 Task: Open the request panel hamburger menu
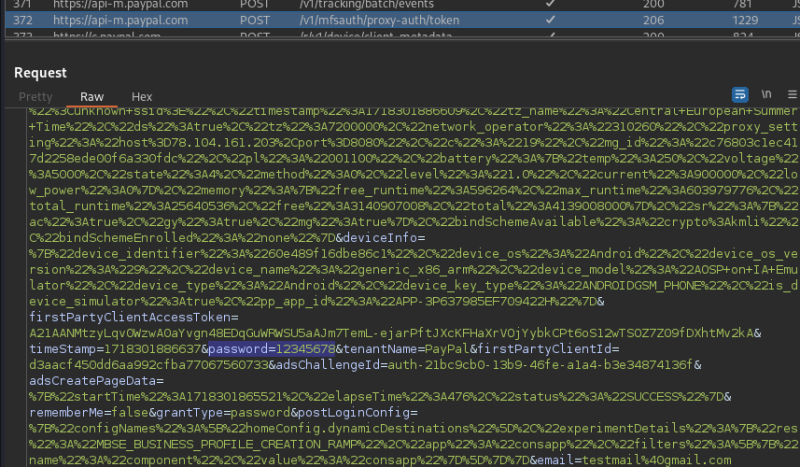pyautogui.click(x=792, y=94)
